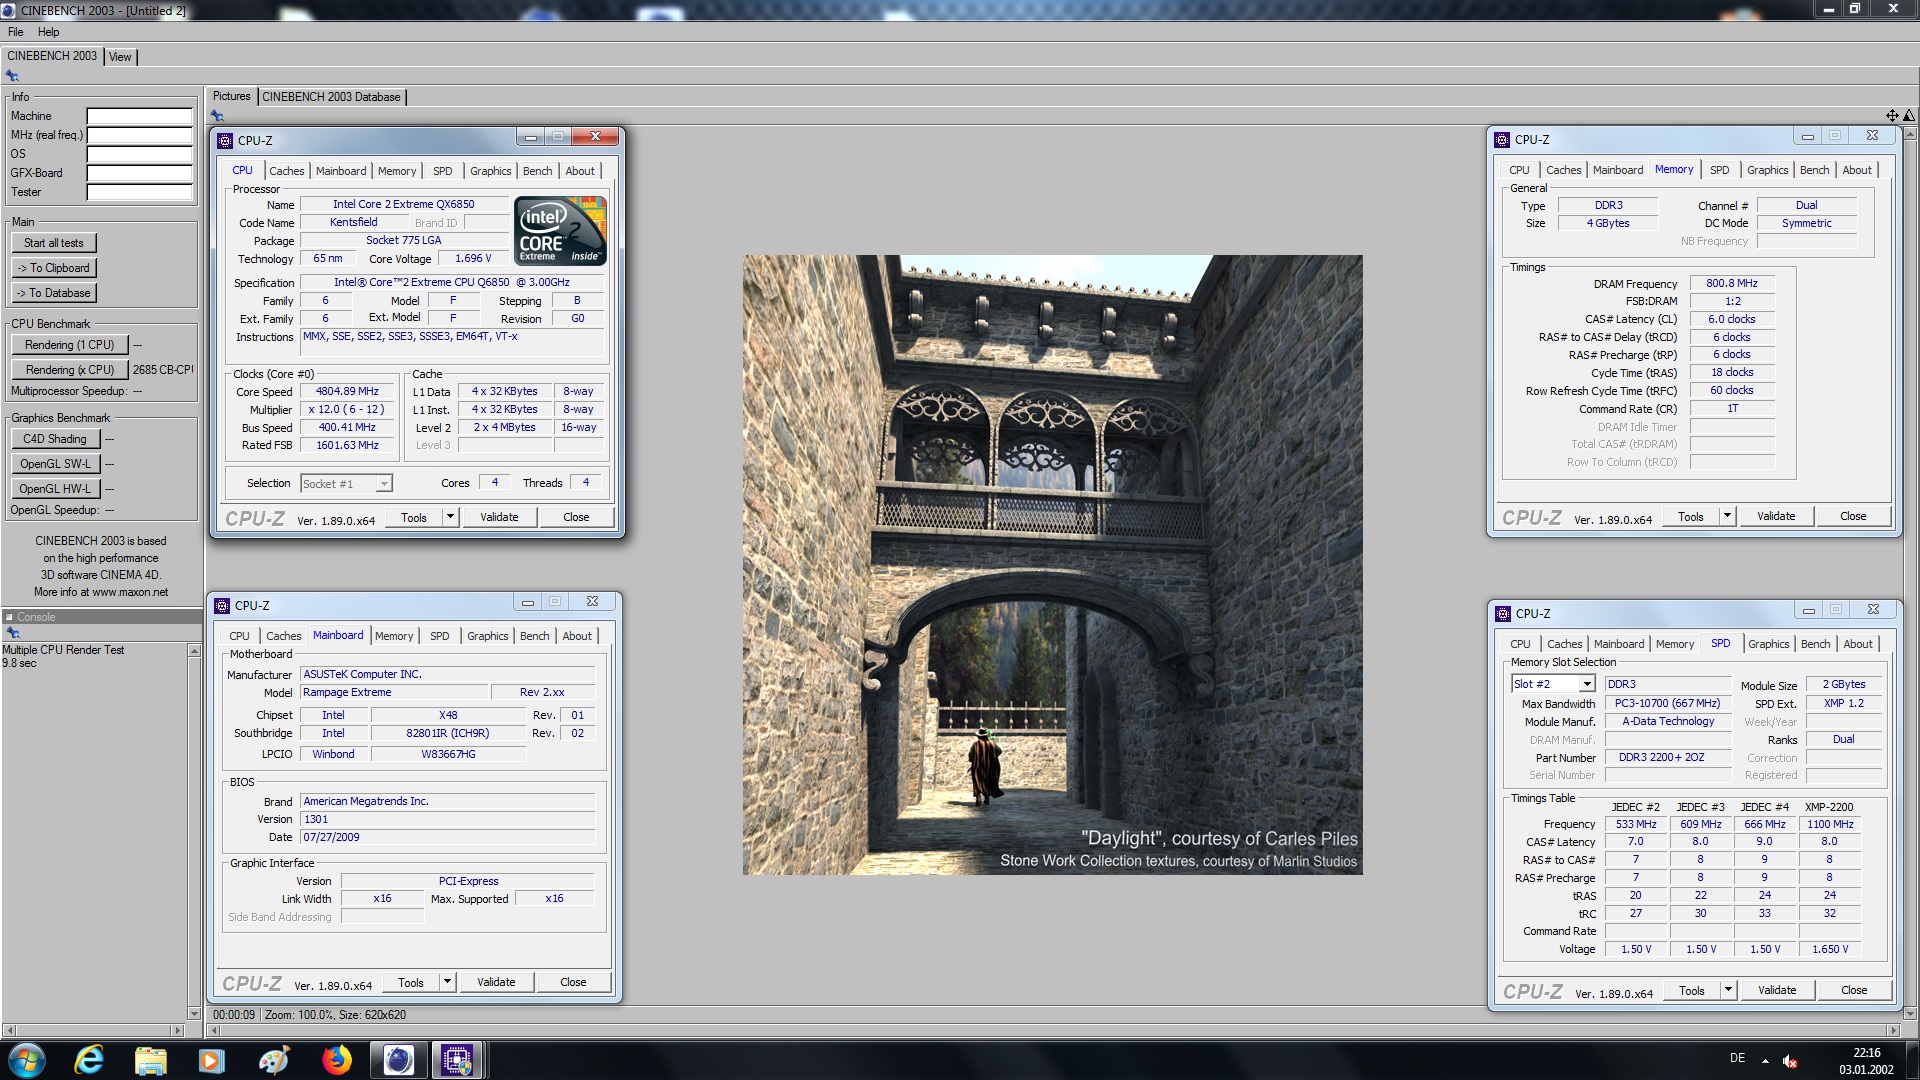1920x1080 pixels.
Task: Open the Socket #1 selection dropdown
Action: [383, 484]
